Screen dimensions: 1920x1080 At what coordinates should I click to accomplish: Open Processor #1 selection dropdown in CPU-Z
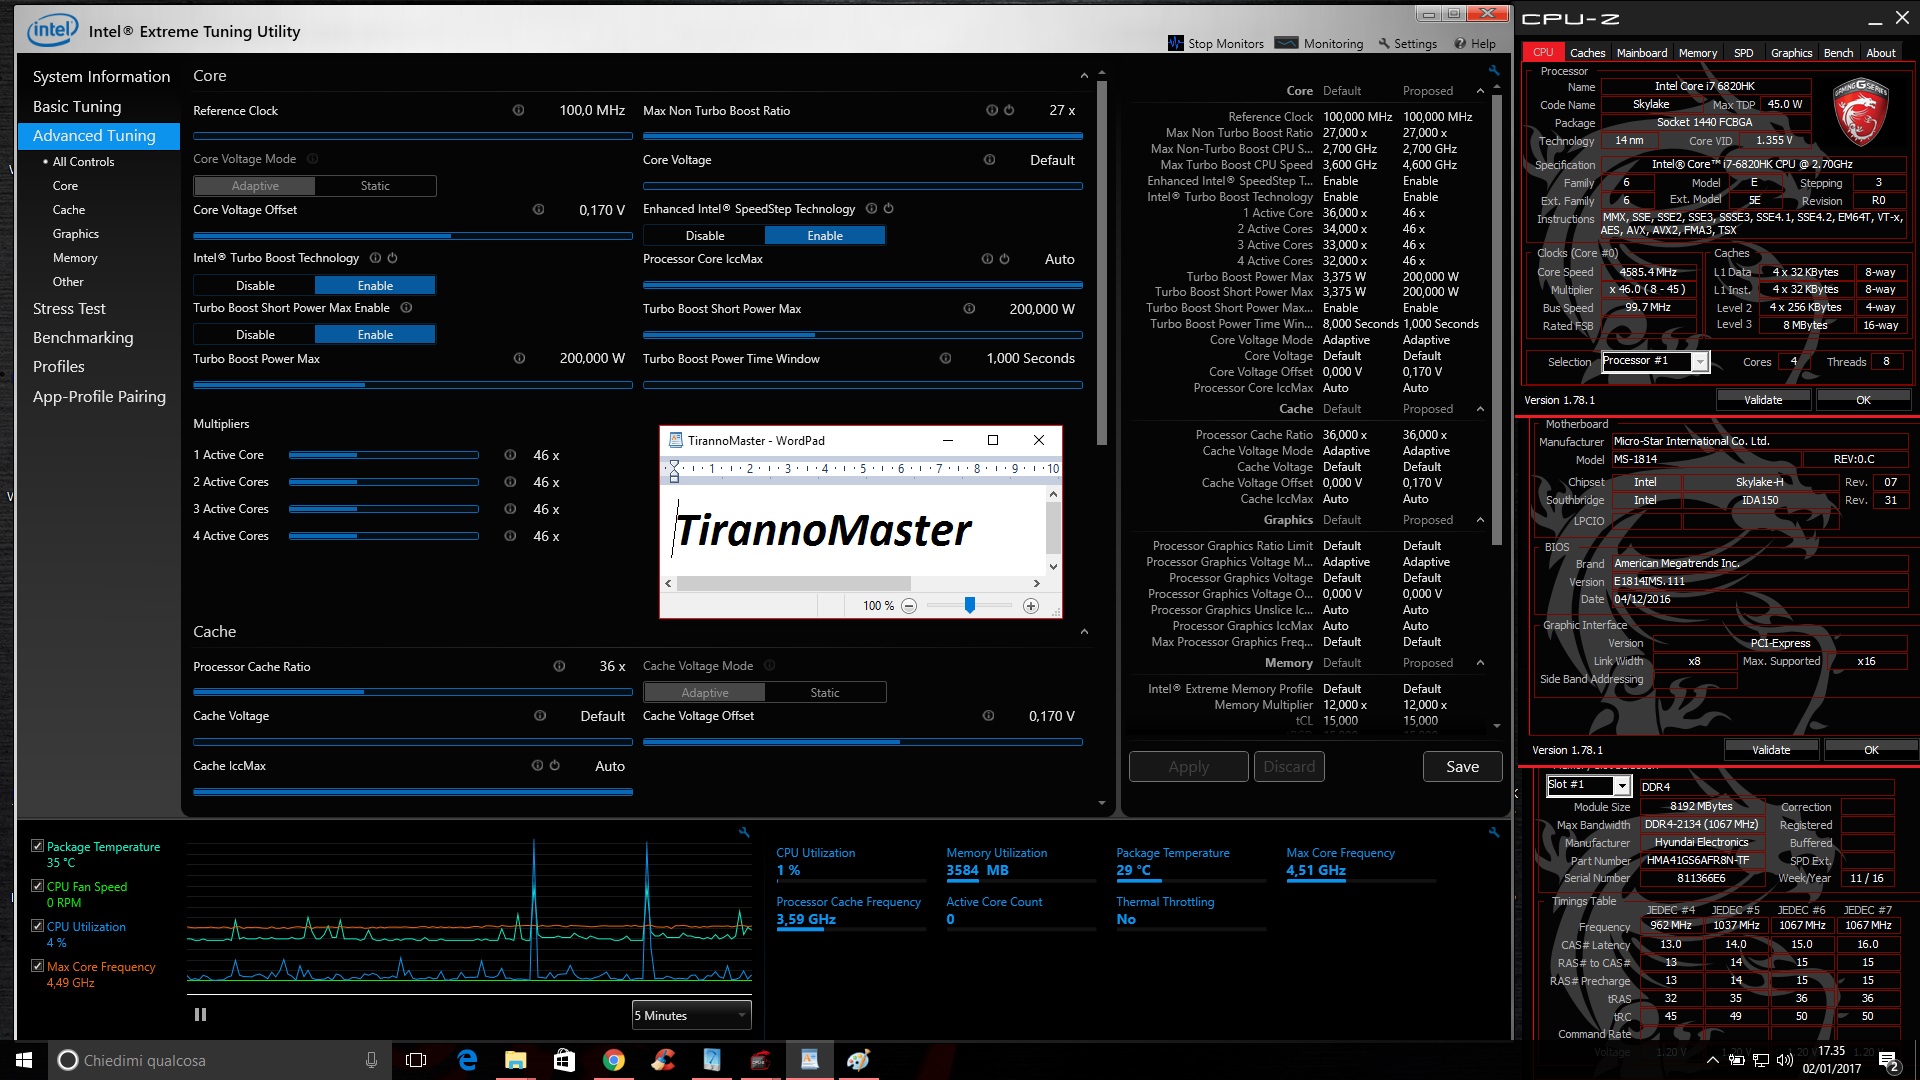(1655, 361)
